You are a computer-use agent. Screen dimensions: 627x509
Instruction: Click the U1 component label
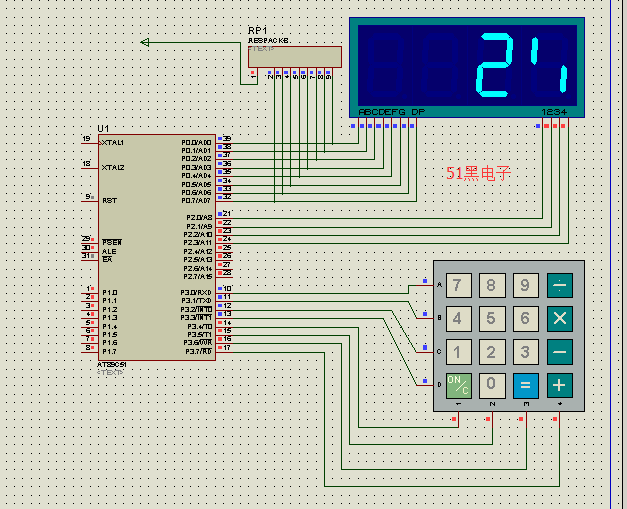(103, 128)
